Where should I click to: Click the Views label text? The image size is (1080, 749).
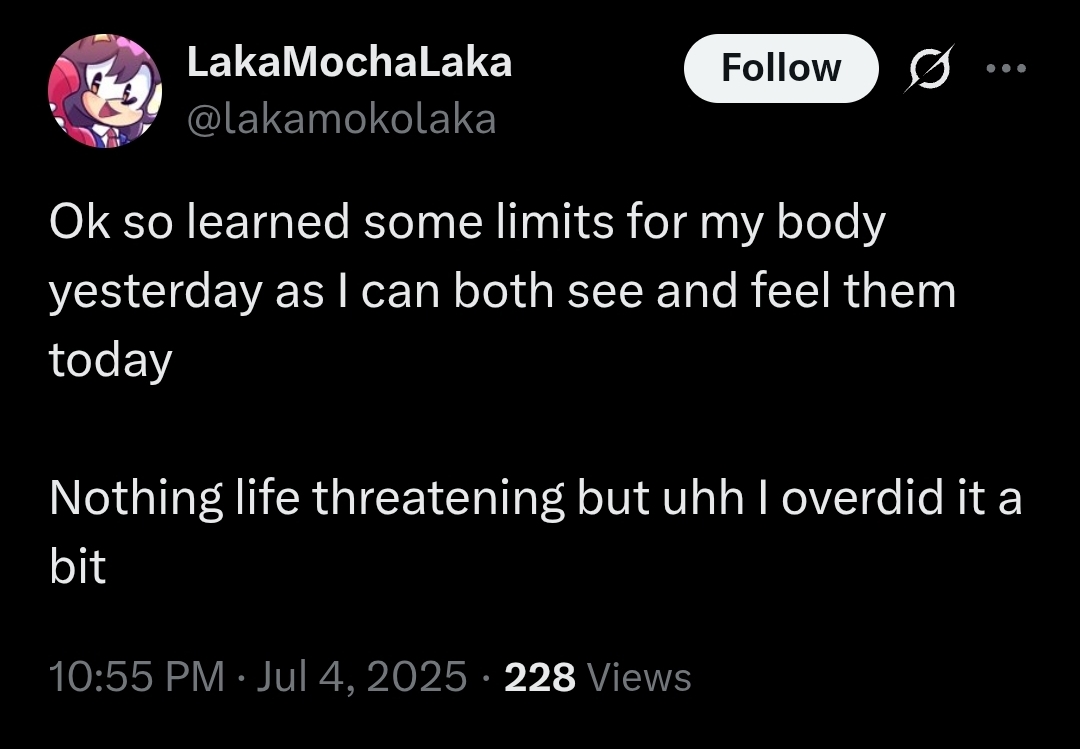[638, 677]
